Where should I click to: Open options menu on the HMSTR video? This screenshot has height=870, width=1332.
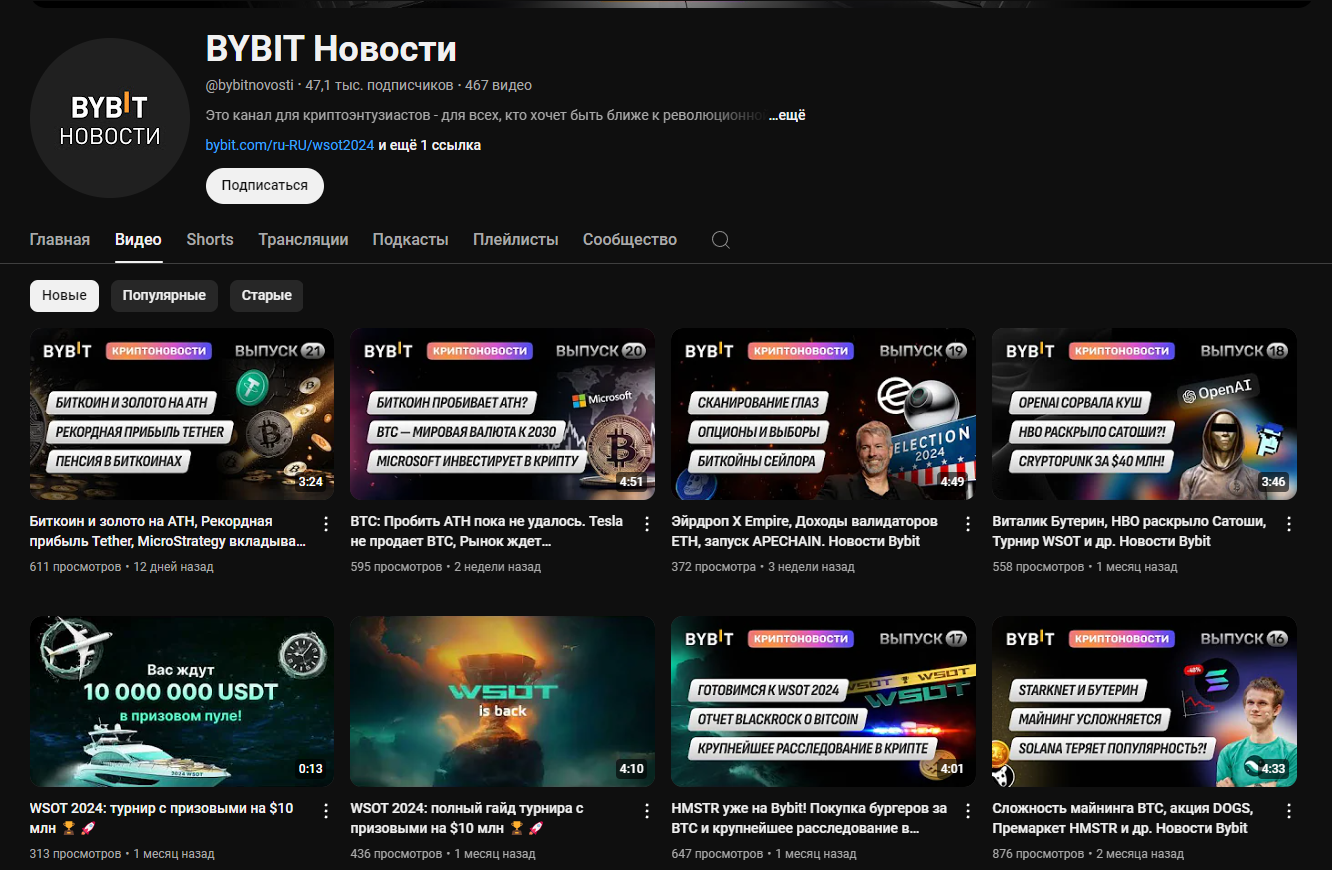point(967,810)
